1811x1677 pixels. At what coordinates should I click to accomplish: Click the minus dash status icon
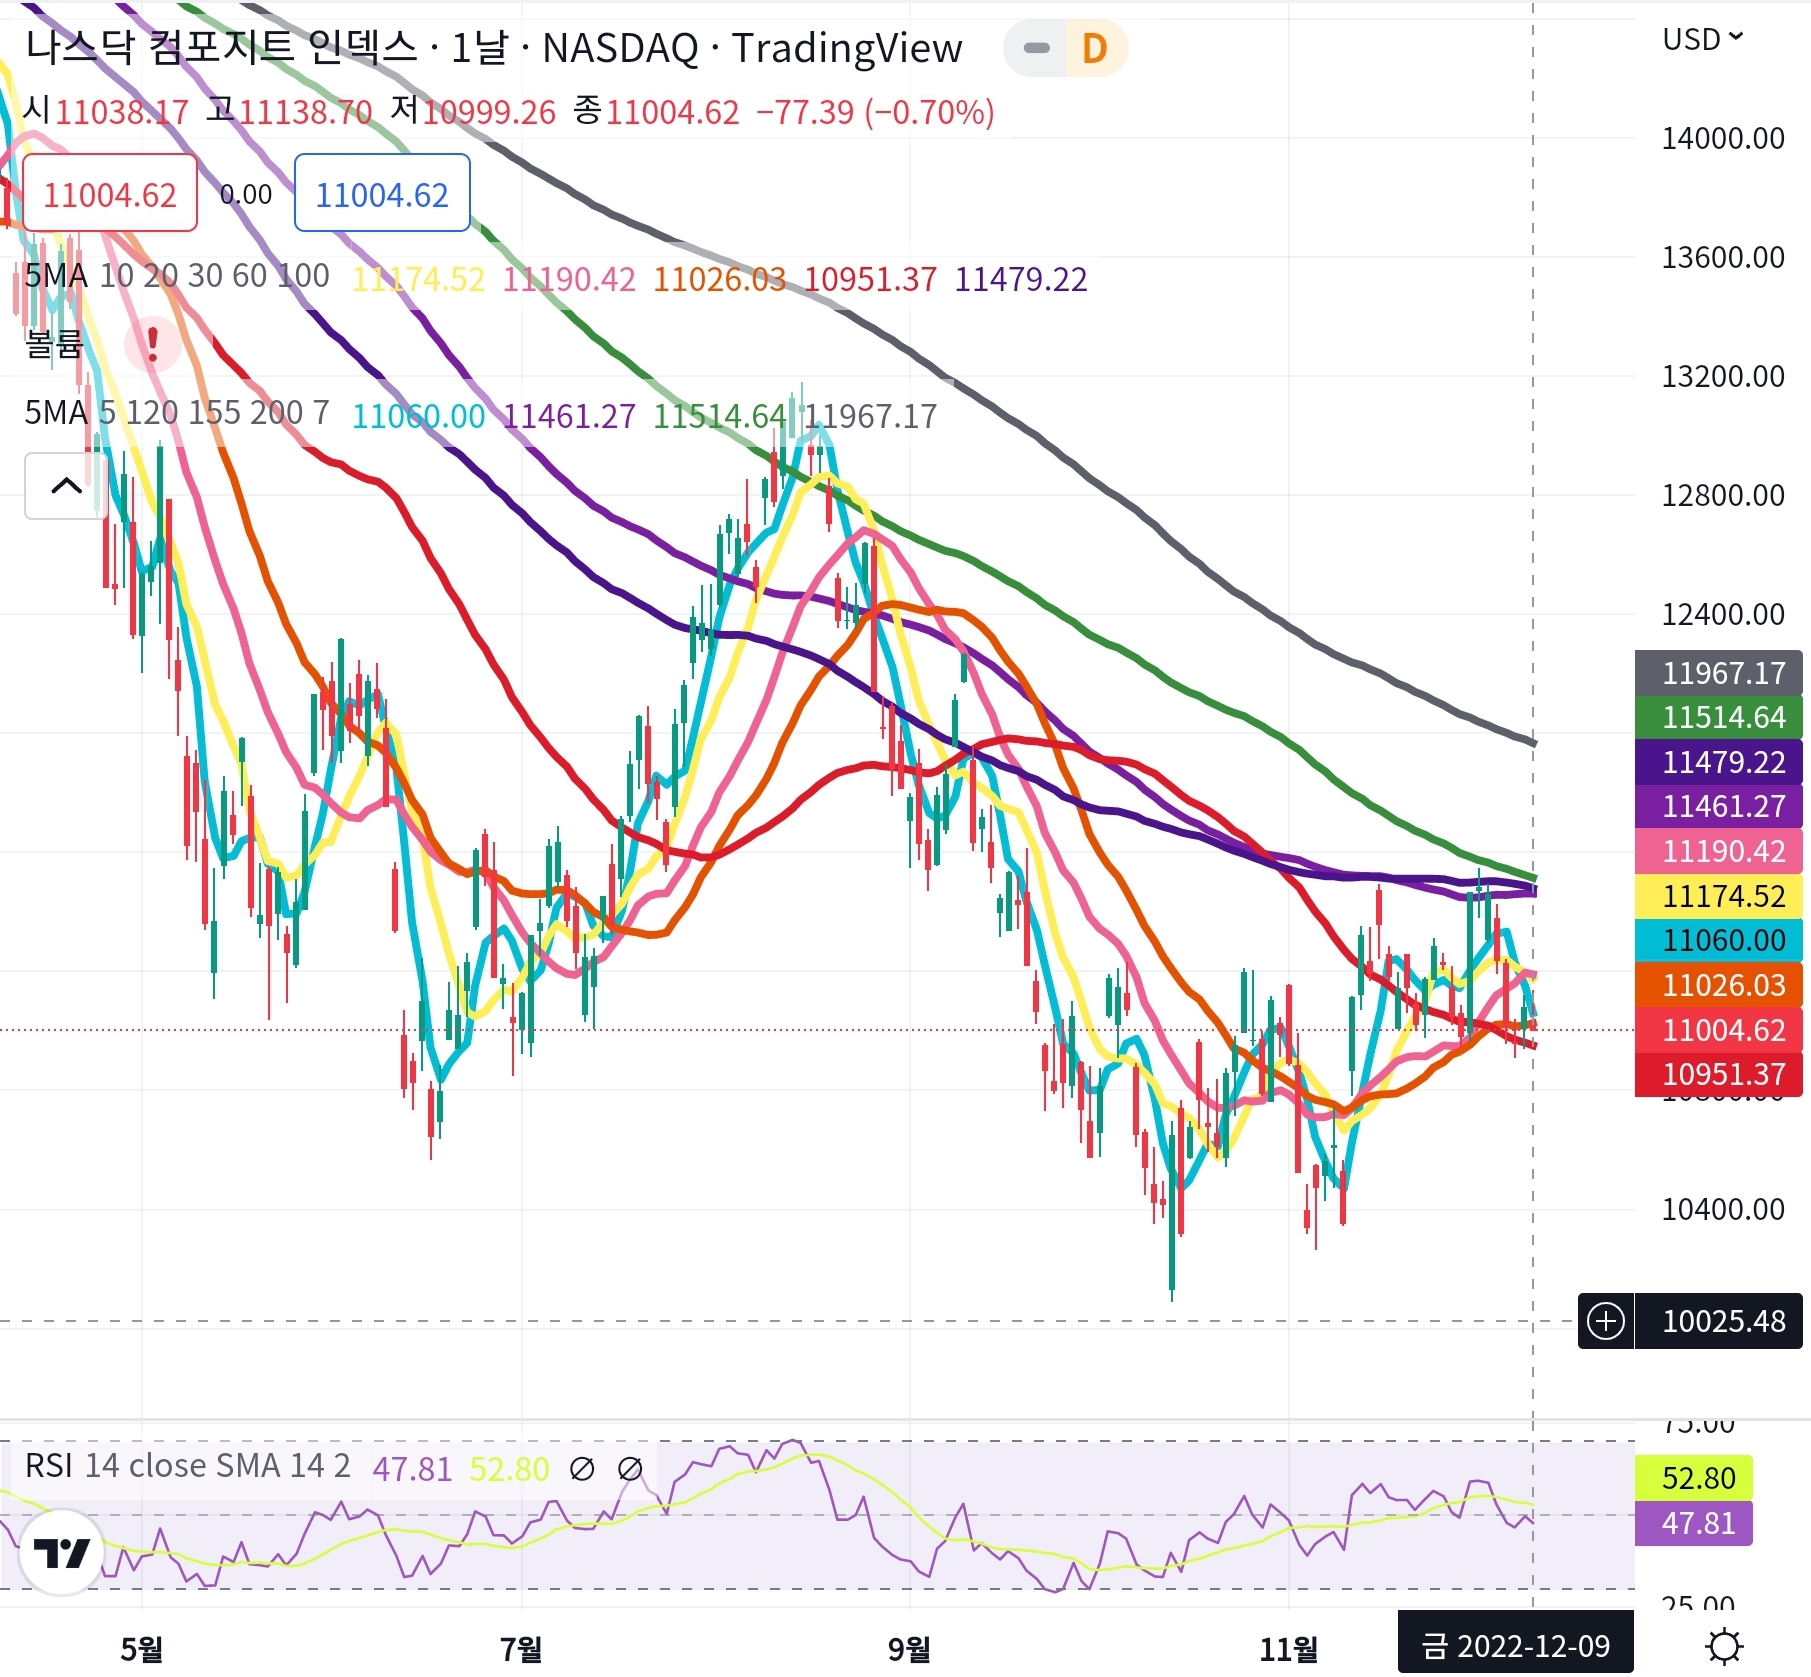[1037, 48]
